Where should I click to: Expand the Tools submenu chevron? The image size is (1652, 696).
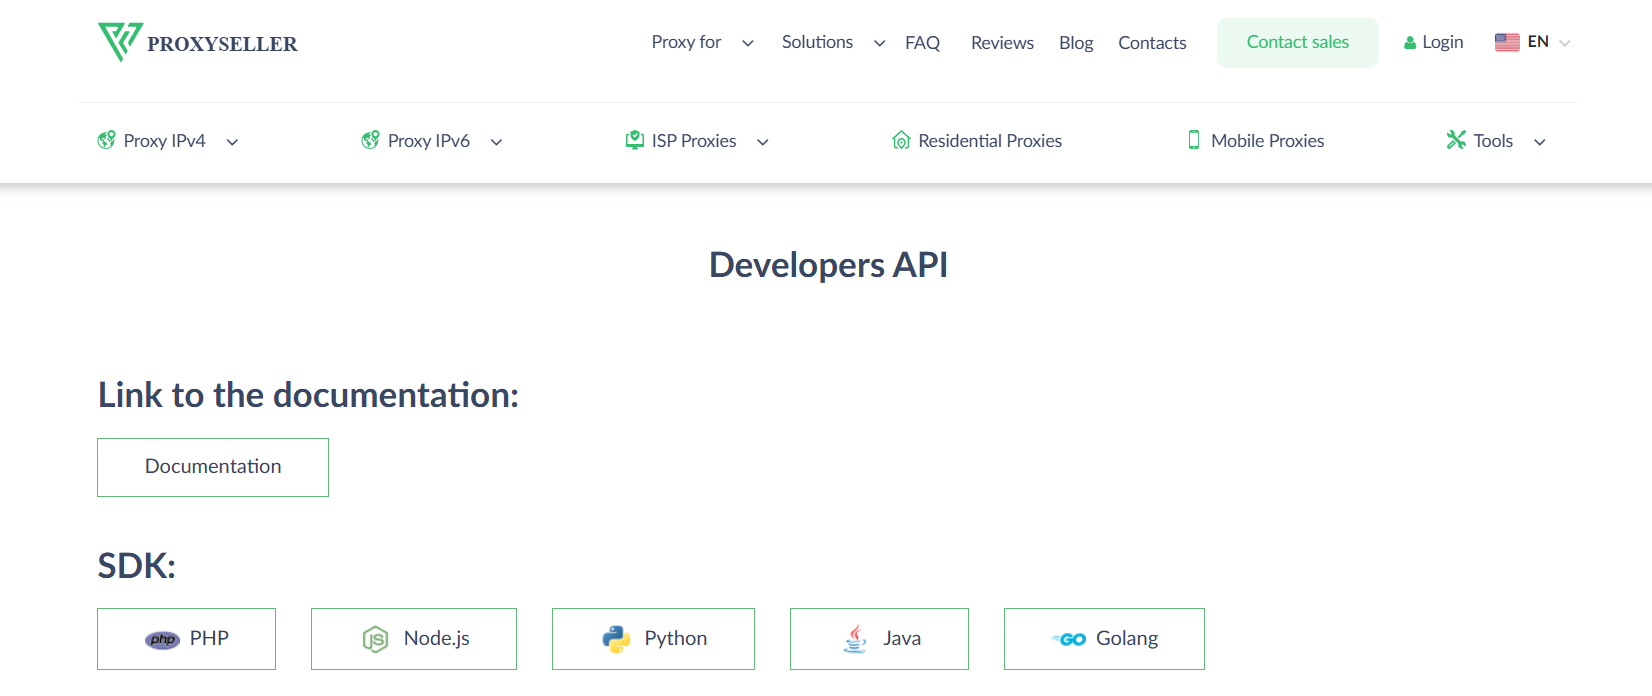click(x=1540, y=142)
